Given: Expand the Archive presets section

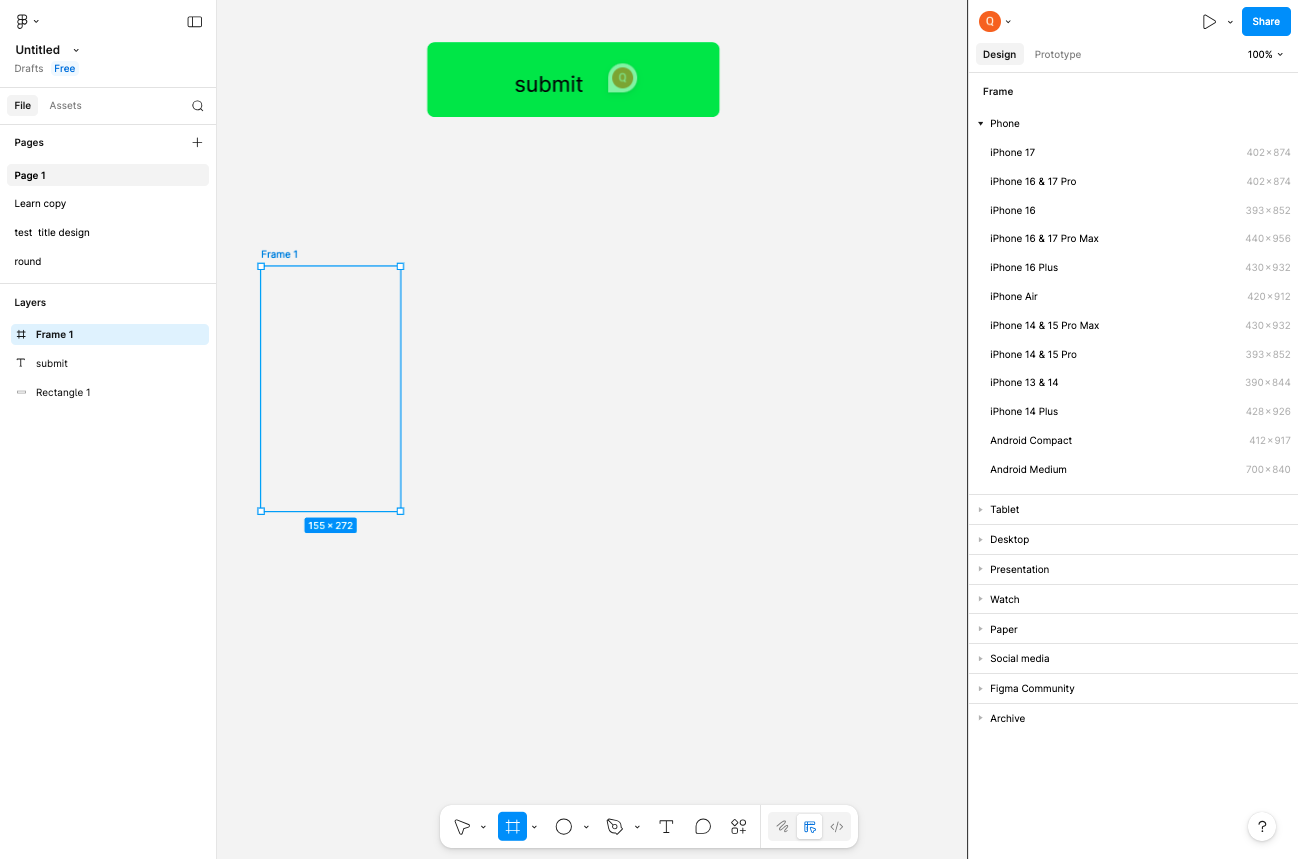Looking at the screenshot, I should (x=981, y=719).
